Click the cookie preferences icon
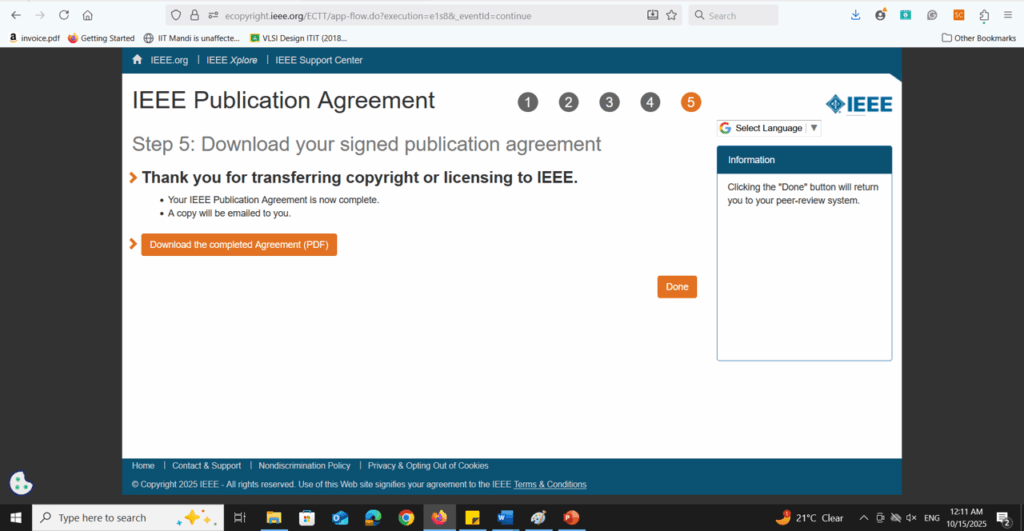The height and width of the screenshot is (531, 1024). [x=21, y=483]
